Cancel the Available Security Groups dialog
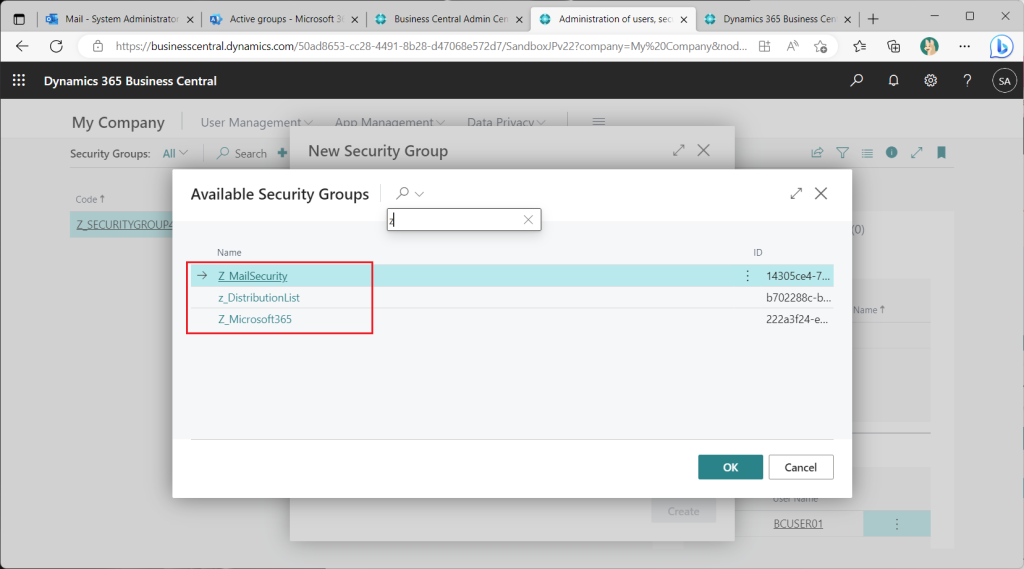The image size is (1024, 569). click(801, 467)
